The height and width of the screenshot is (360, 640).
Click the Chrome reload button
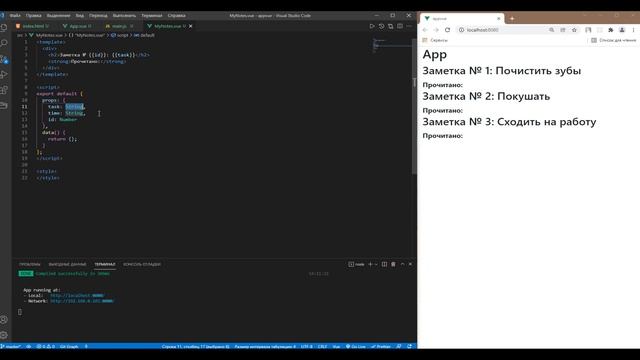pos(447,30)
